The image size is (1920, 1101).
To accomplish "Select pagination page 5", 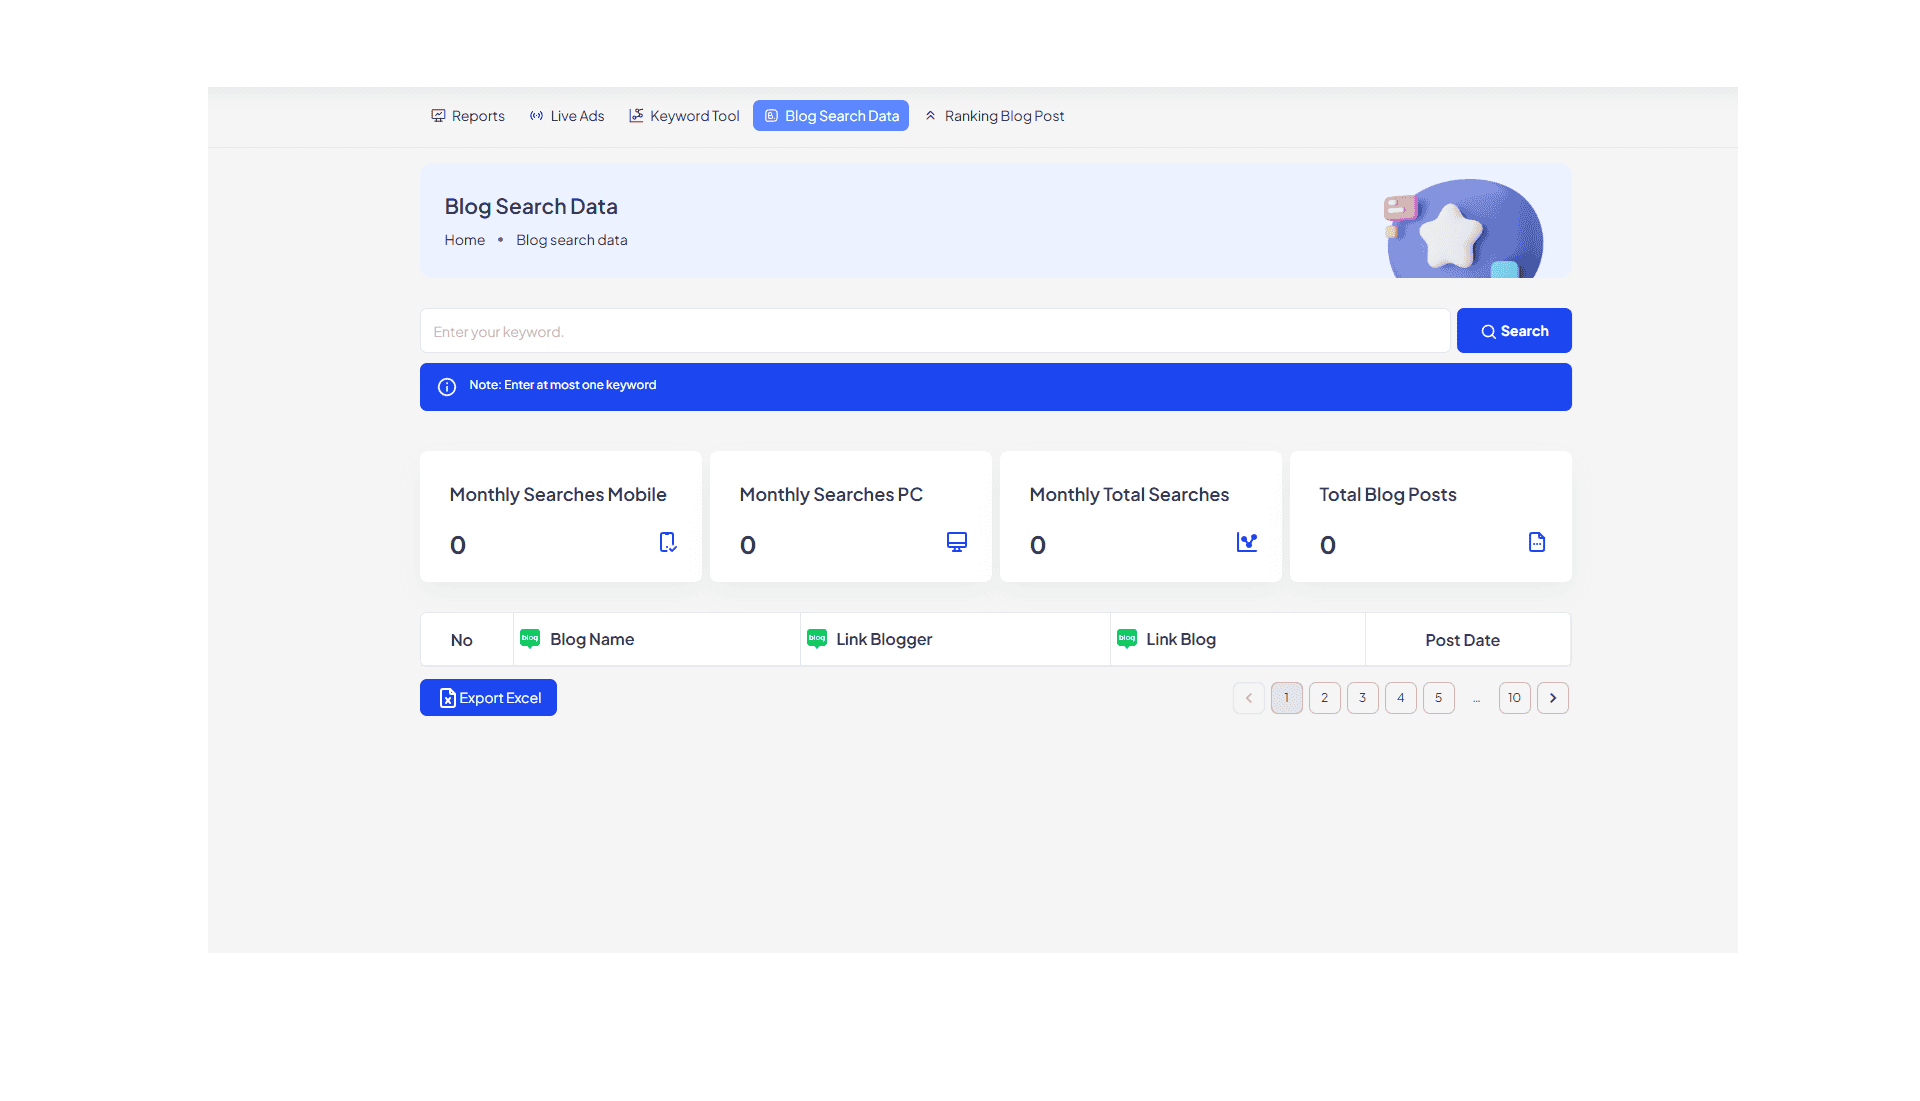I will tap(1439, 698).
